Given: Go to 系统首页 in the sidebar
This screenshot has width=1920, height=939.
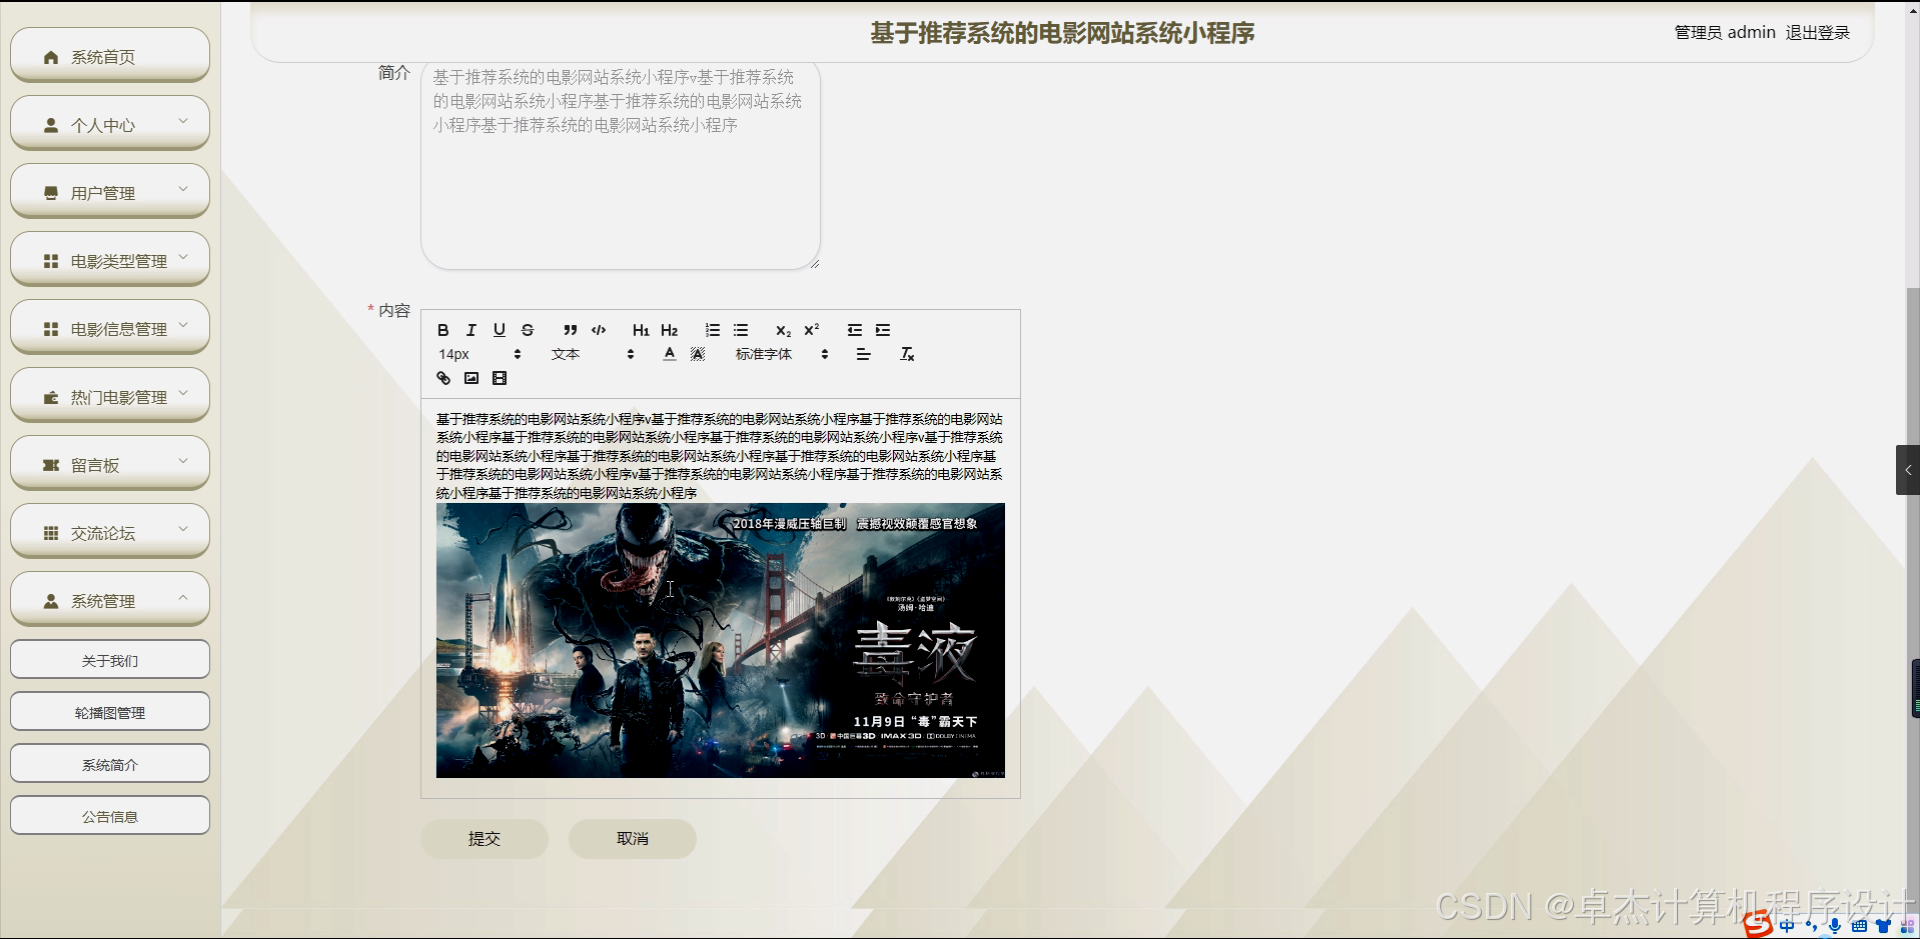Looking at the screenshot, I should click(x=110, y=56).
